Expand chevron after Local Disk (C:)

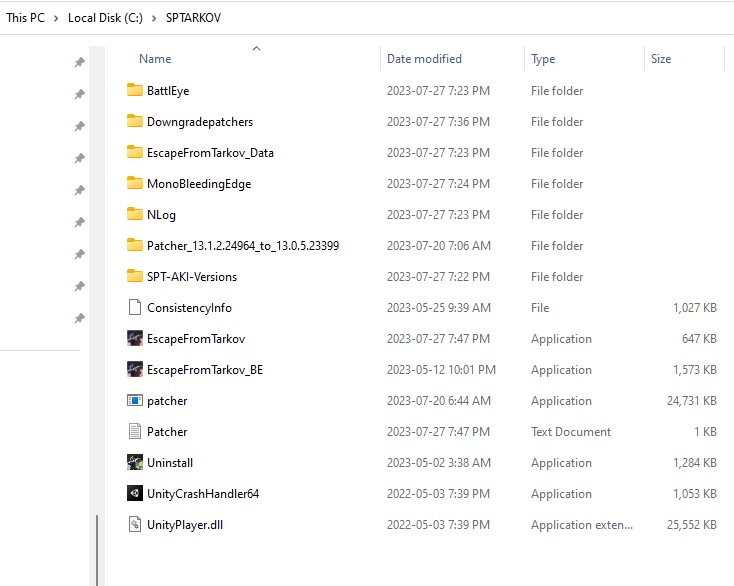[154, 18]
